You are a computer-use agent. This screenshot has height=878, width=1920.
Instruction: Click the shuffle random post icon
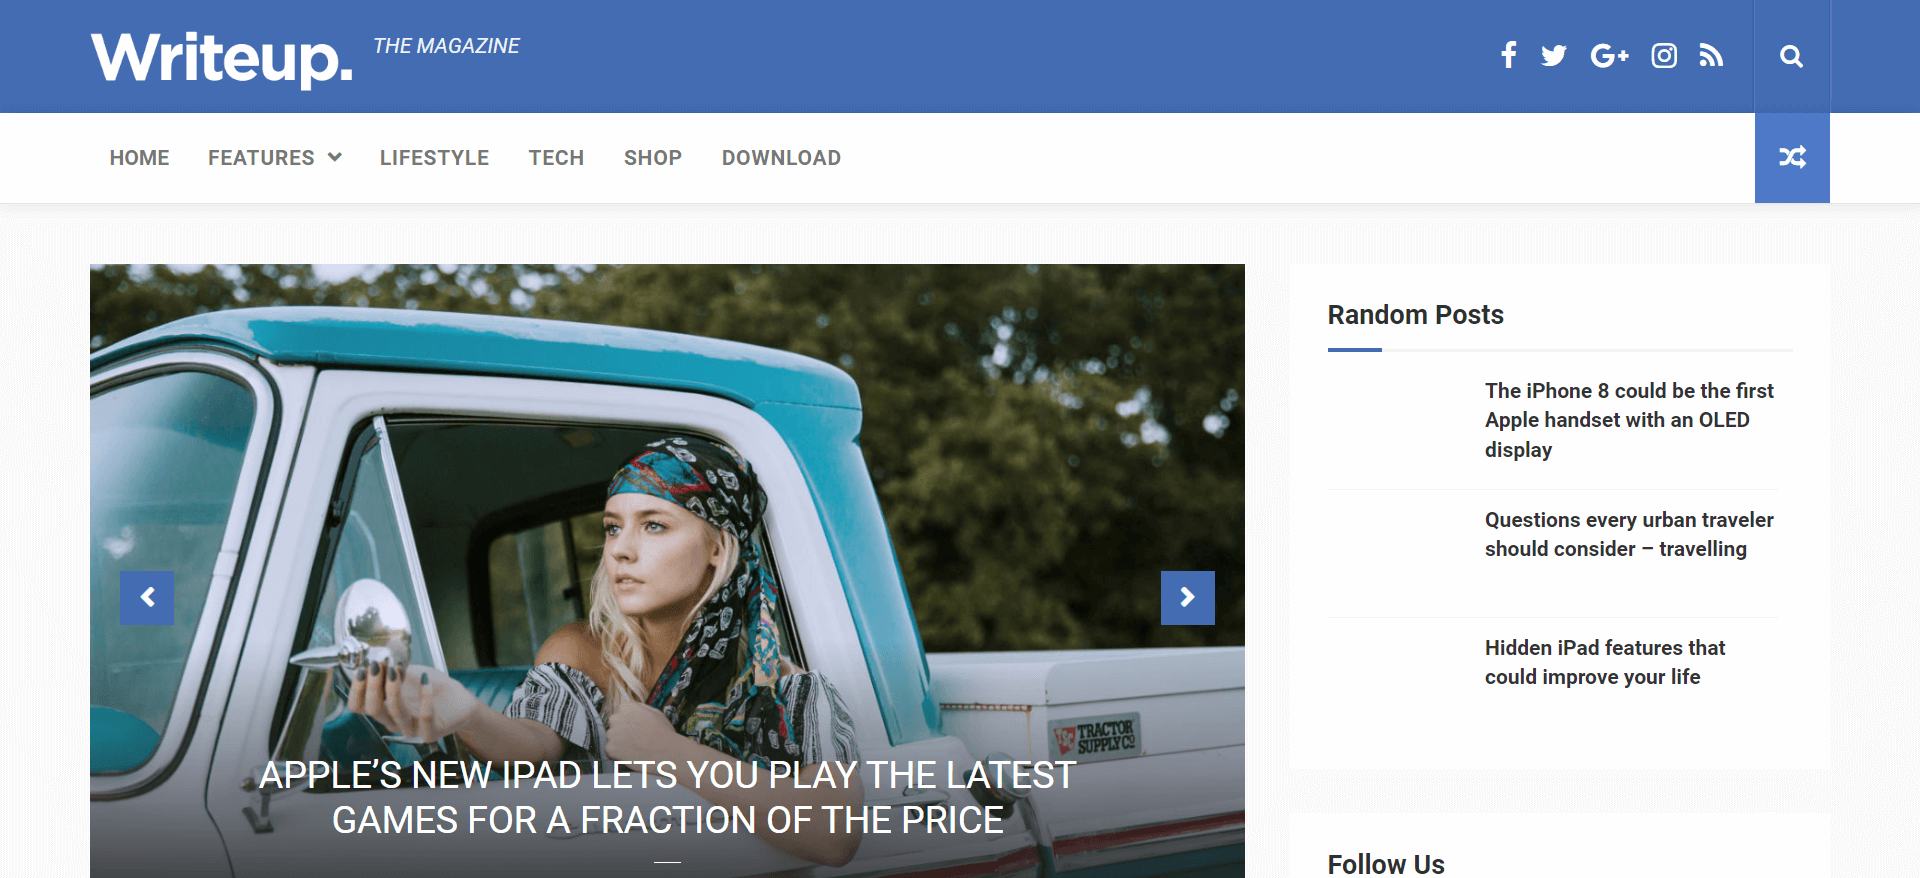1792,158
